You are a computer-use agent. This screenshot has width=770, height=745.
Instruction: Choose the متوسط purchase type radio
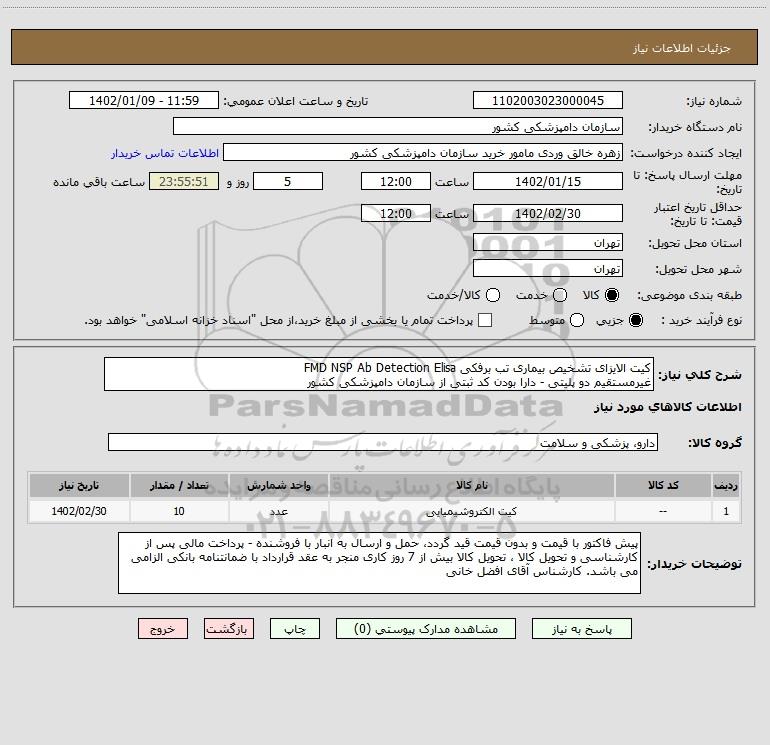coord(577,320)
